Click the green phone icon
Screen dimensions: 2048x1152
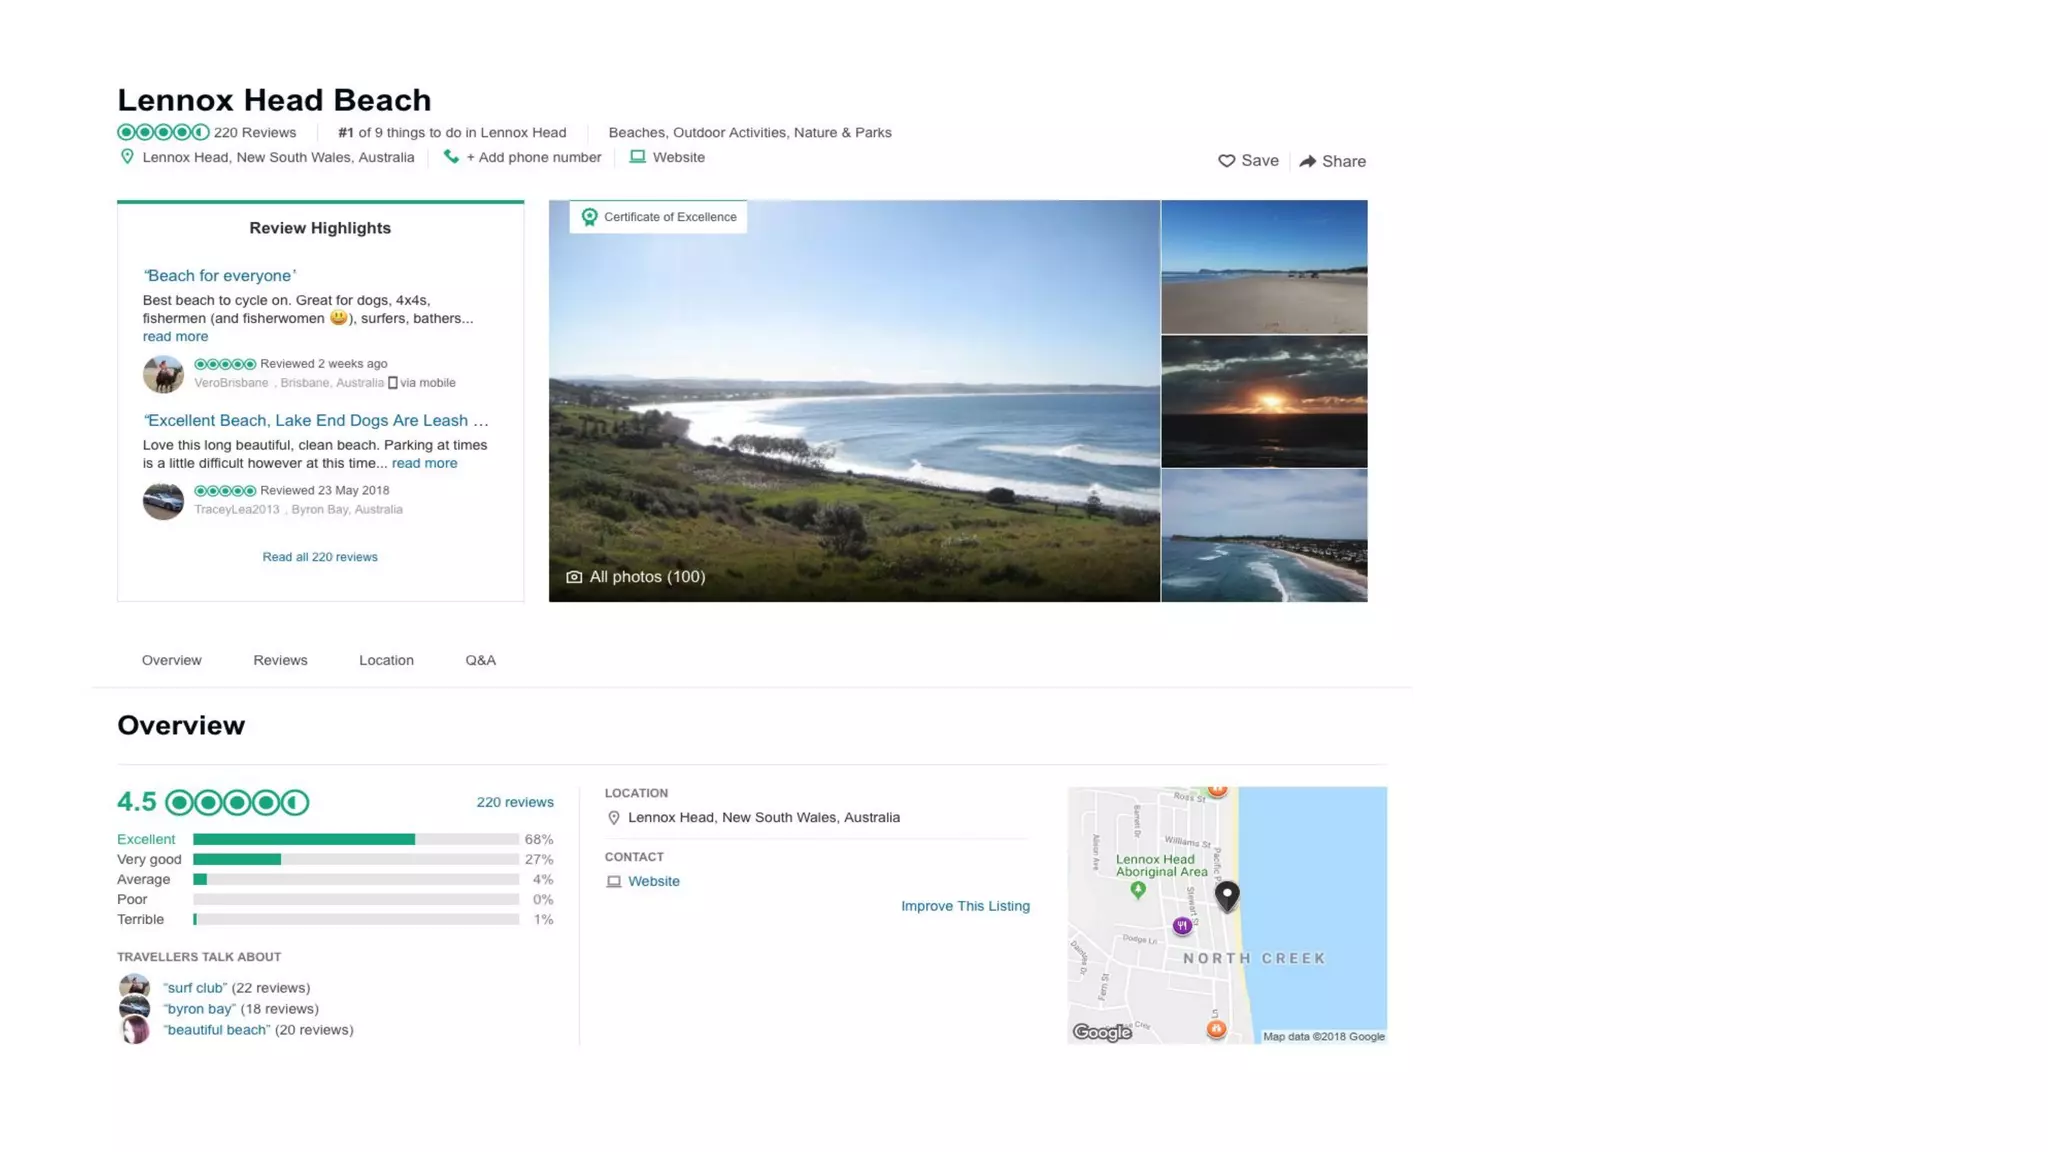pyautogui.click(x=451, y=157)
